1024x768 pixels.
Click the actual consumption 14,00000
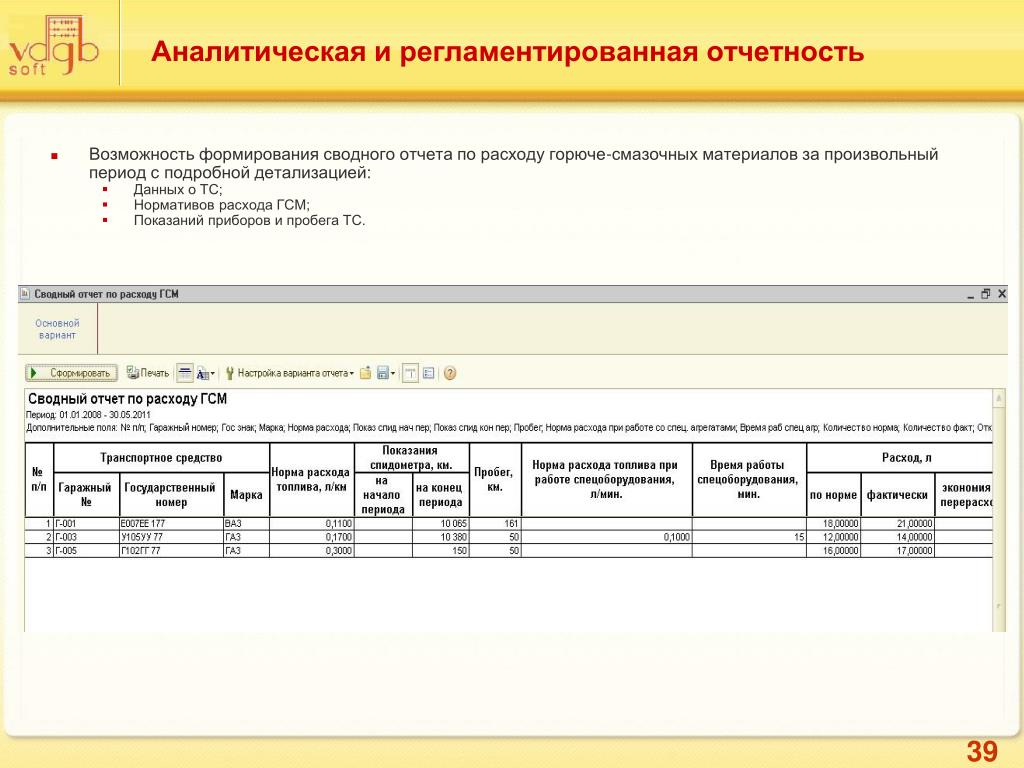click(897, 537)
